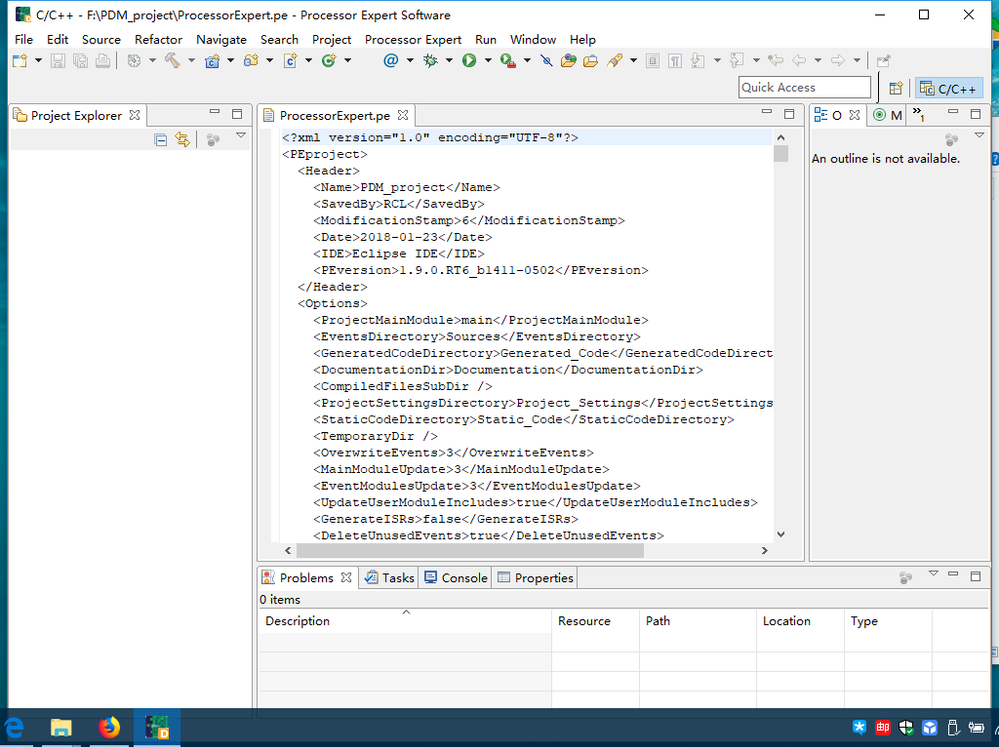Click the Back navigation arrow
This screenshot has width=999, height=747.
pyautogui.click(x=799, y=61)
